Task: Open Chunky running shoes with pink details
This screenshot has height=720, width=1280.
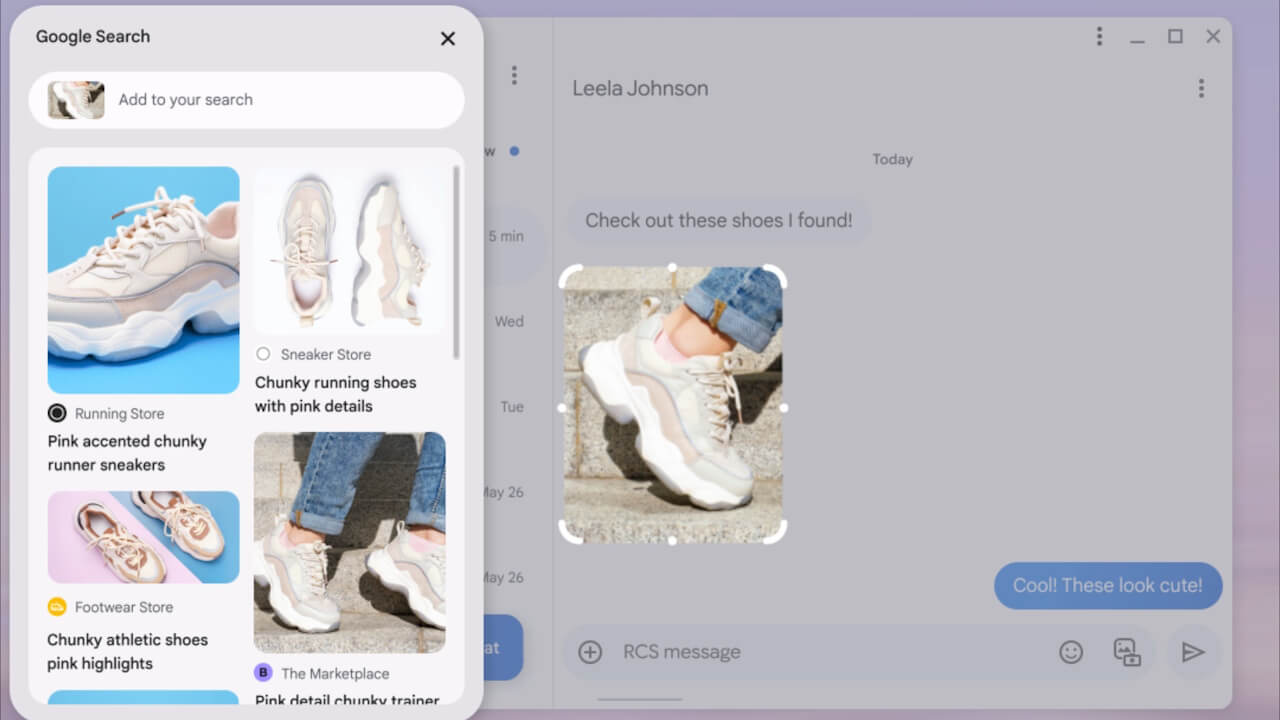Action: (335, 394)
